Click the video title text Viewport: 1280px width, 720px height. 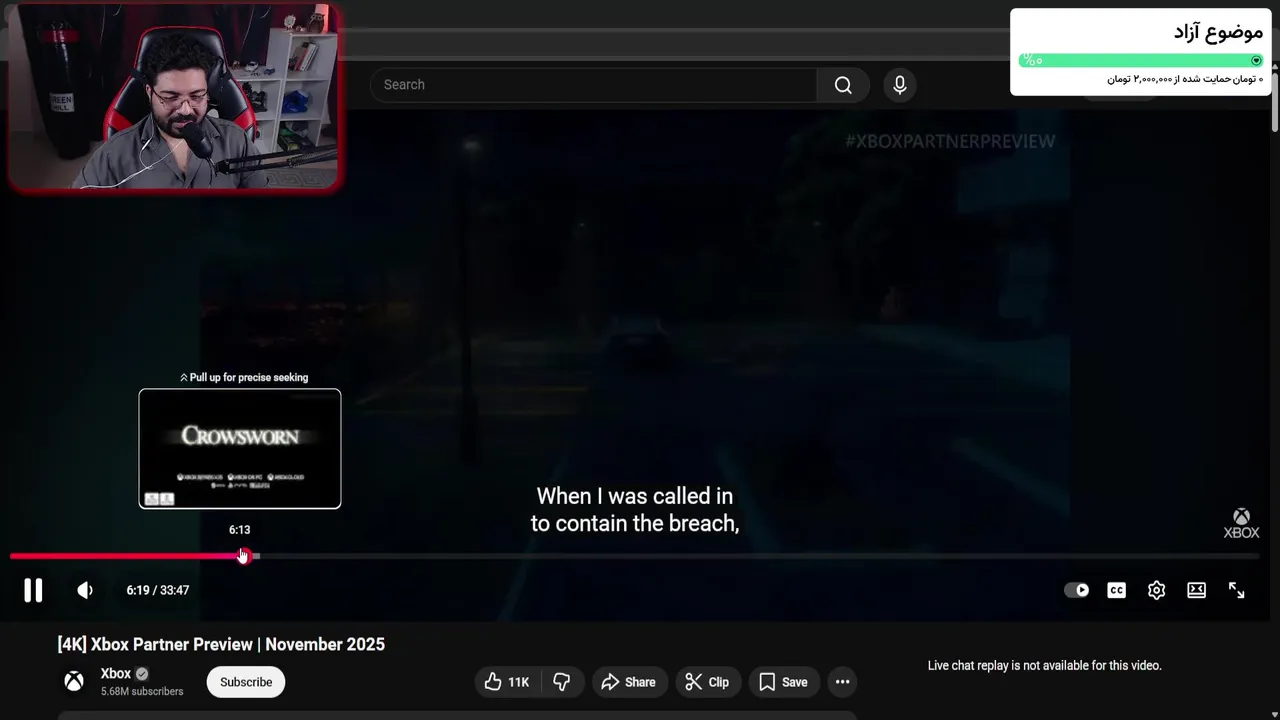pyautogui.click(x=221, y=645)
